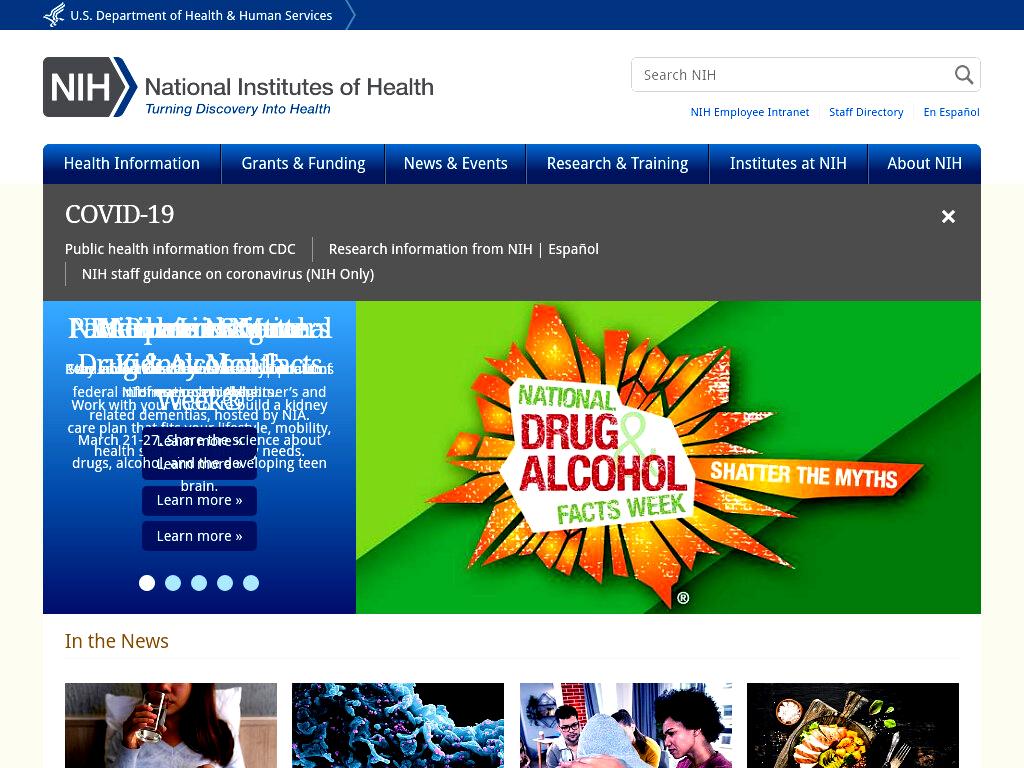Click the HHS eagle logo icon
Screen dimensions: 1024x768
click(54, 14)
